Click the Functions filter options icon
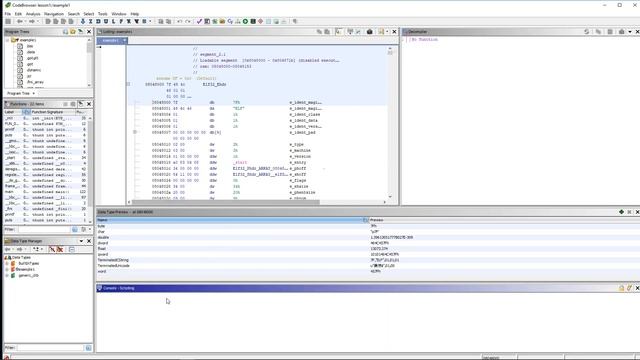This screenshot has height=360, width=640. [84, 229]
